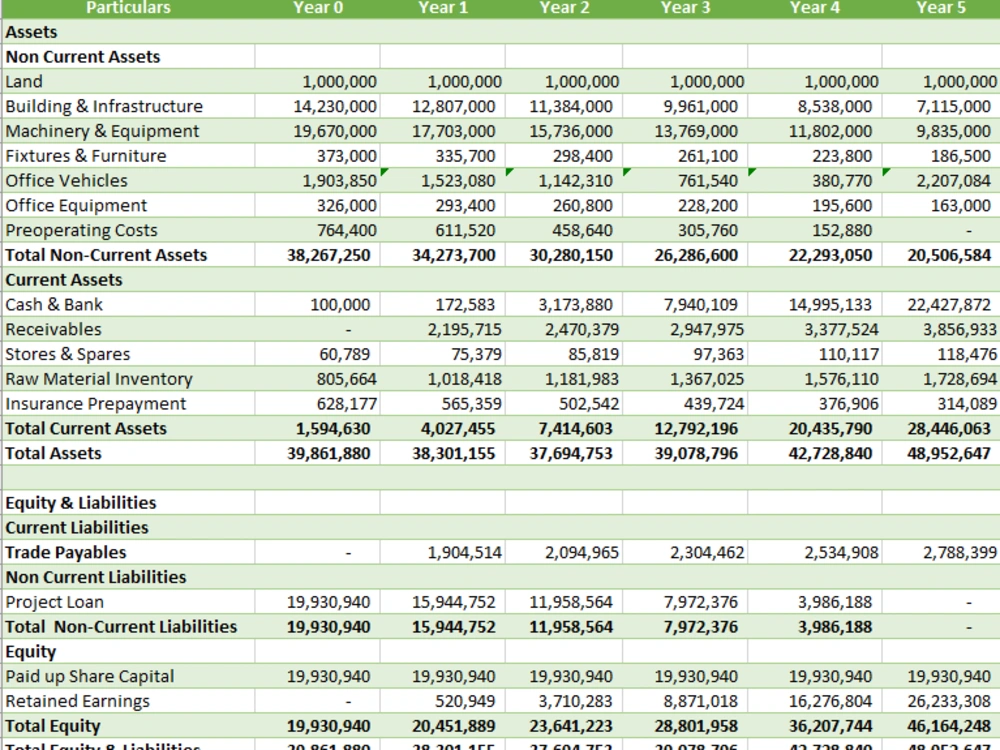The image size is (1000, 750).
Task: Click the Year 5 column header
Action: click(x=941, y=8)
